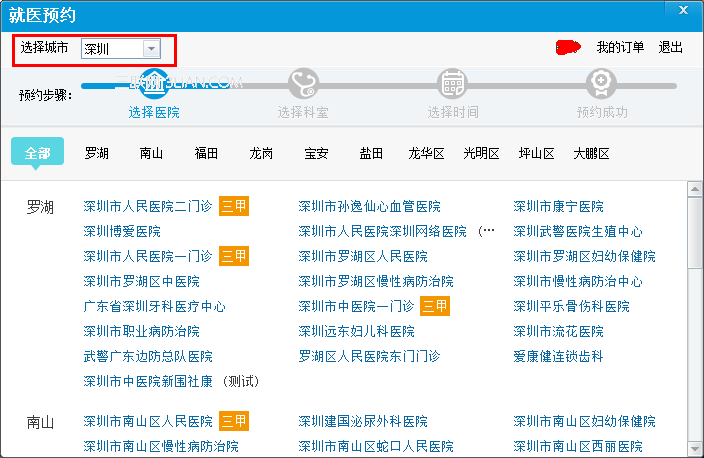Close the 就医预约 window
Screen dimensions: 704x458
click(x=683, y=10)
